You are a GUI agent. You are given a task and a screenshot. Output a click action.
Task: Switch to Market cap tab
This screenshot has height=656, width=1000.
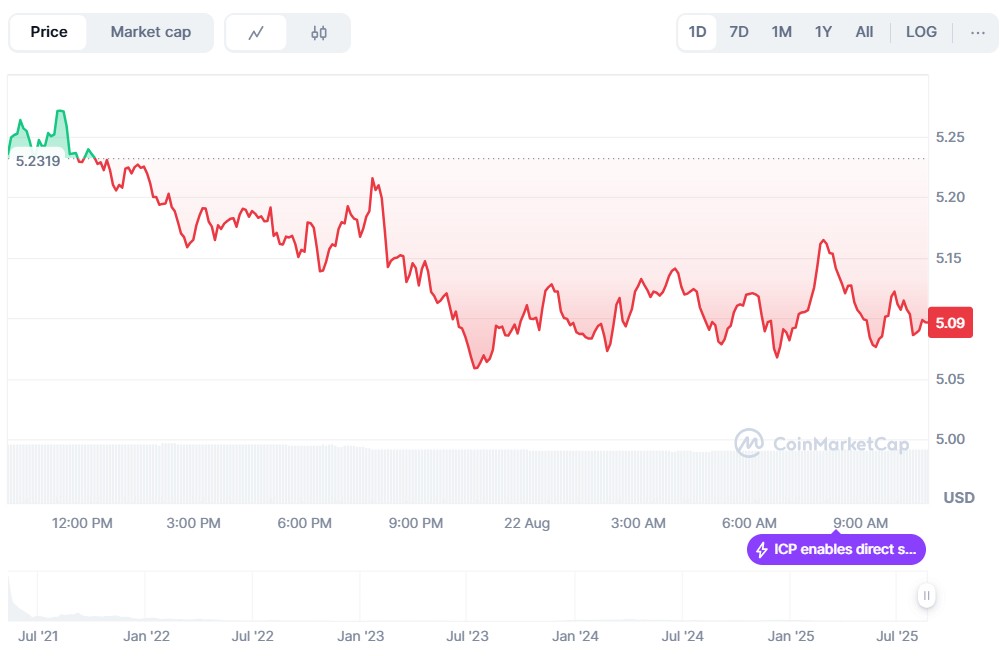(150, 32)
